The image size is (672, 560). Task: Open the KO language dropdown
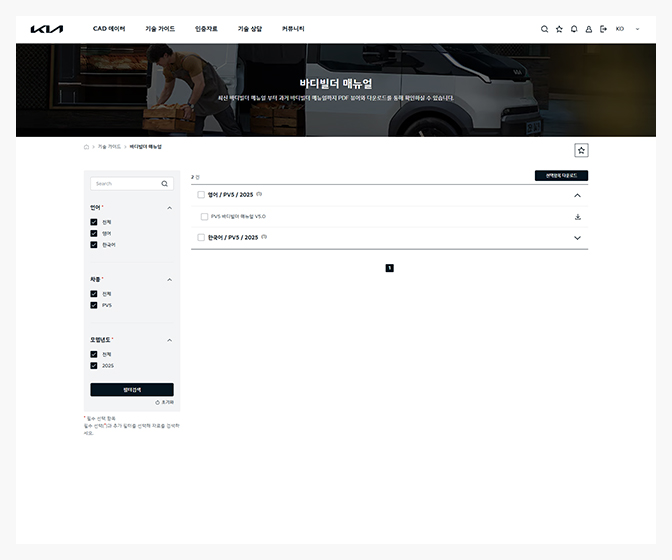tap(627, 29)
